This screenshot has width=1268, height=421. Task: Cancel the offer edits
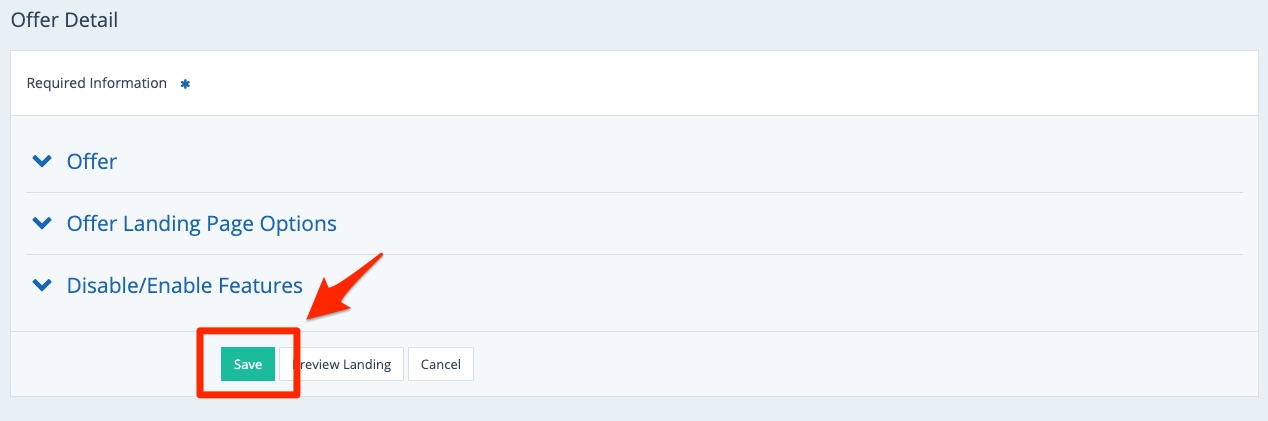(440, 365)
